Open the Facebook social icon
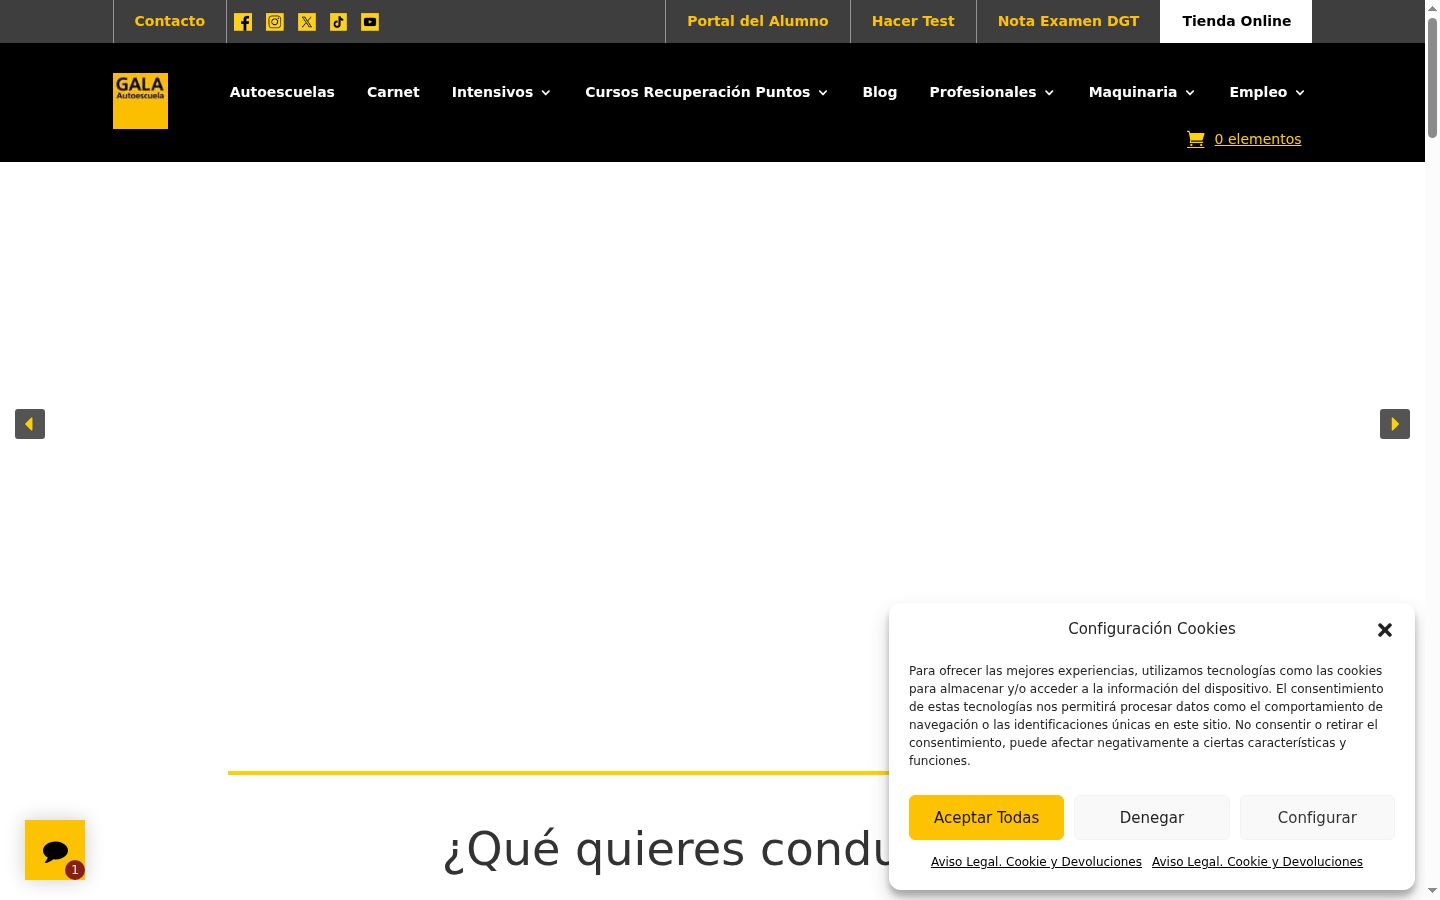The width and height of the screenshot is (1440, 900). 243,22
